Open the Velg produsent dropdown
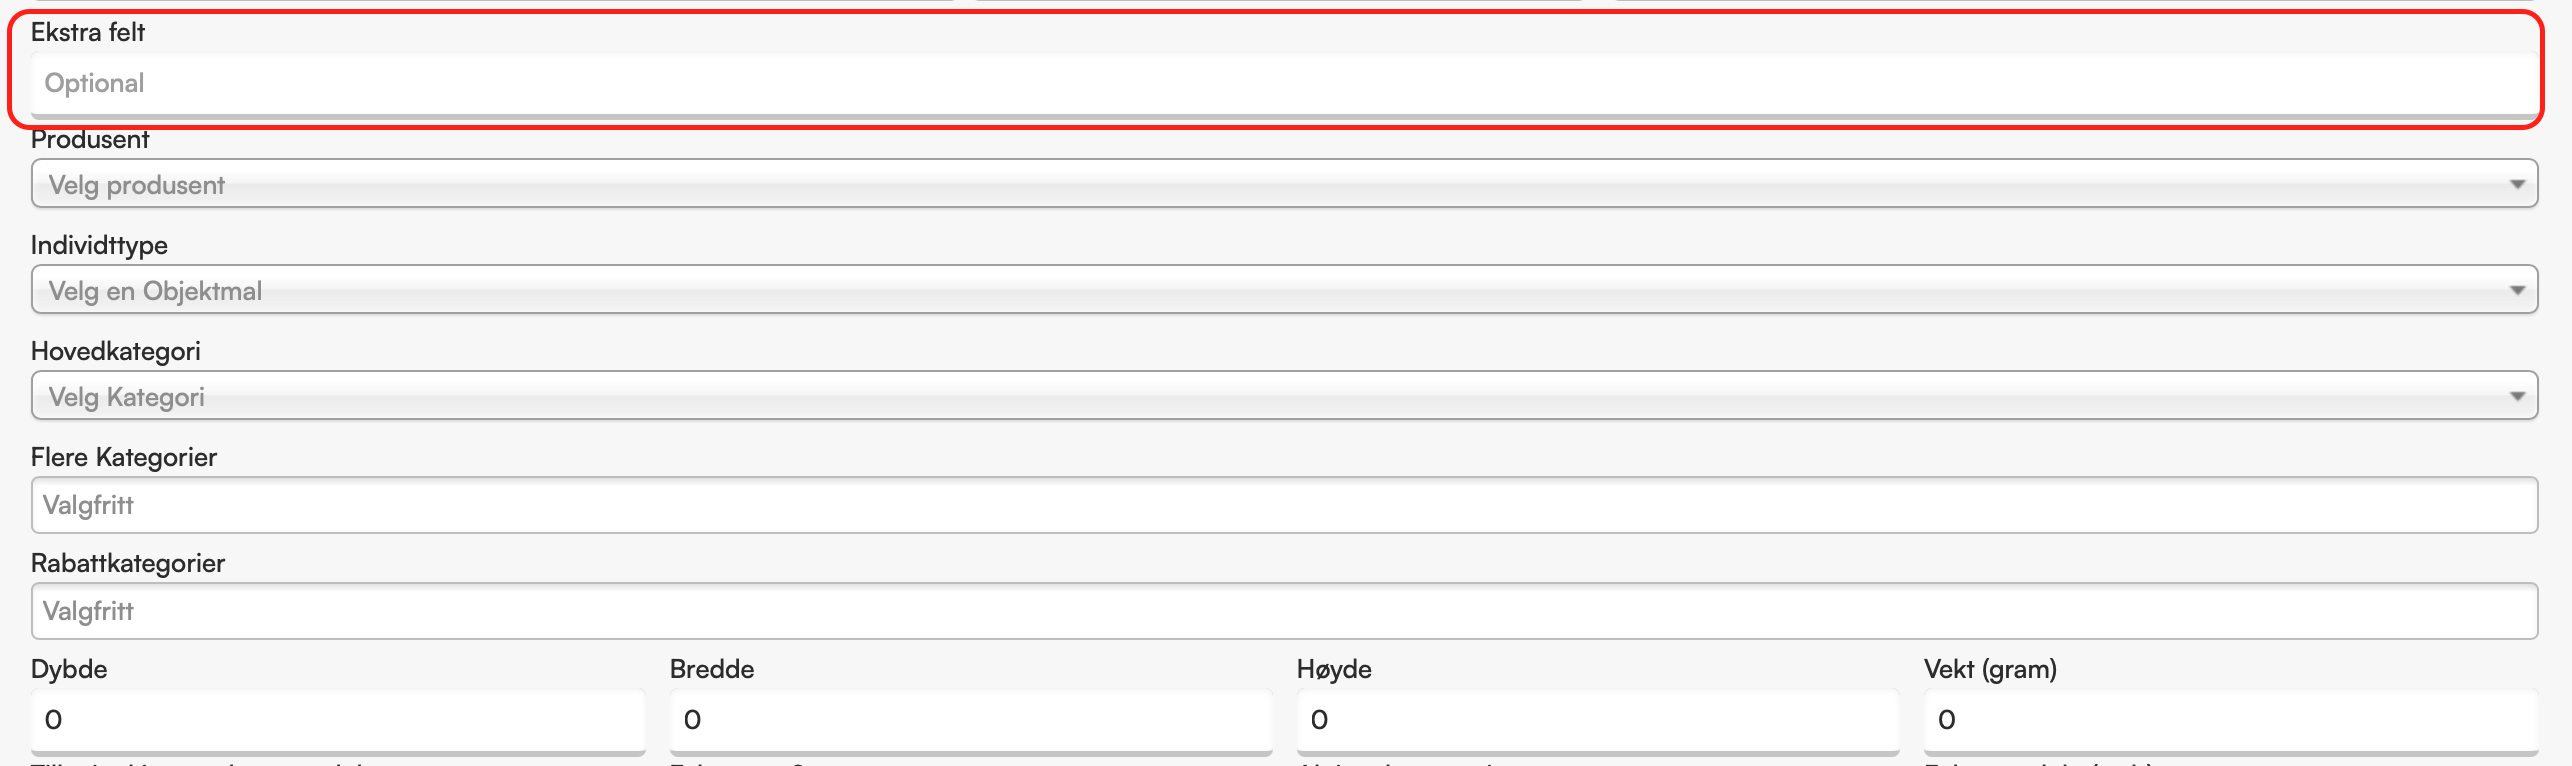Viewport: 2572px width, 766px height. click(x=1284, y=184)
